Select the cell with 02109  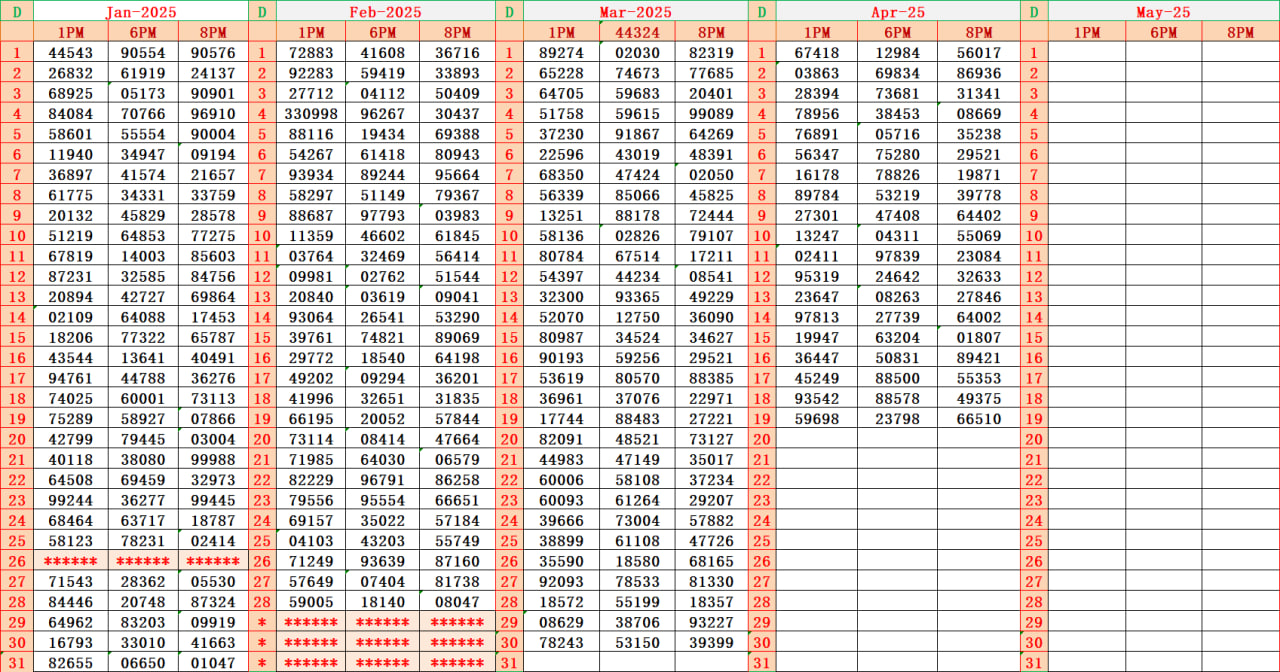70,317
